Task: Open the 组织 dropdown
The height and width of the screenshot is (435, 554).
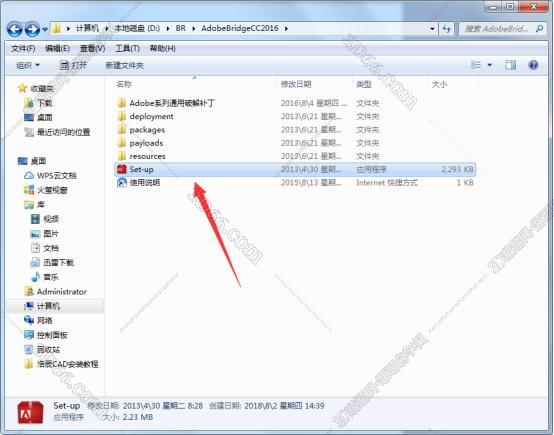Action: coord(28,65)
